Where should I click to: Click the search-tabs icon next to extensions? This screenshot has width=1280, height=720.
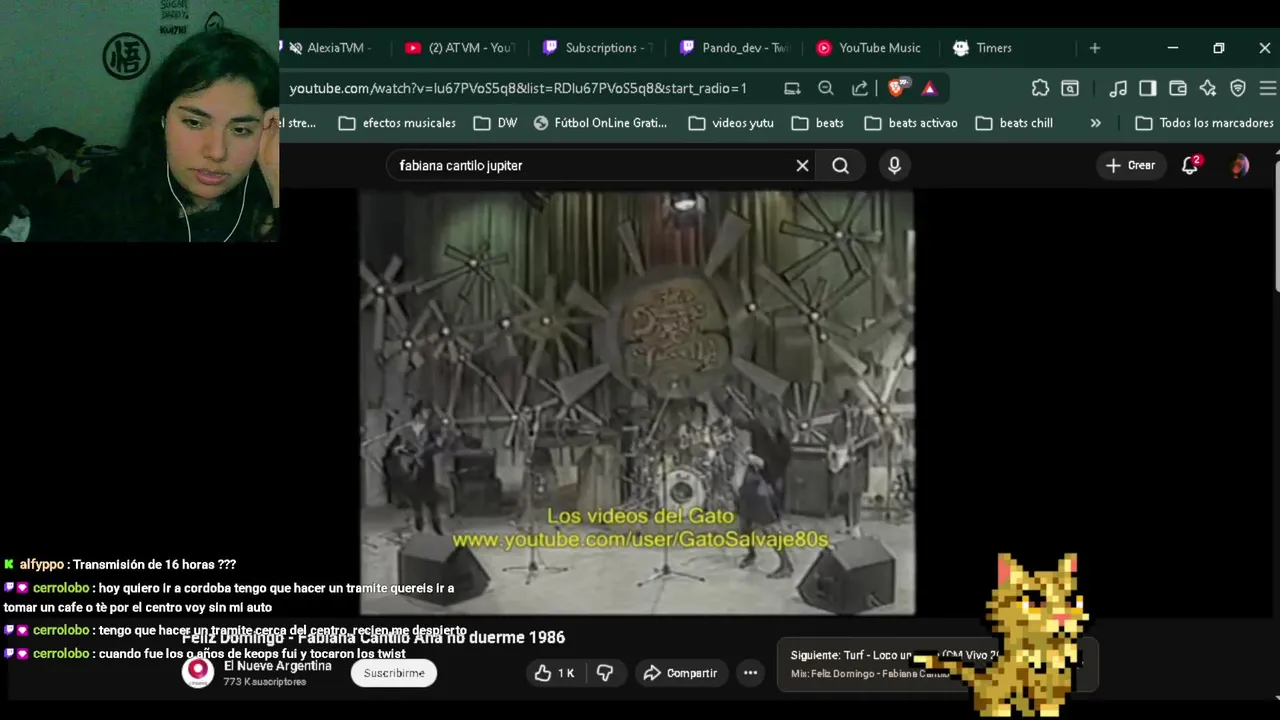1070,88
